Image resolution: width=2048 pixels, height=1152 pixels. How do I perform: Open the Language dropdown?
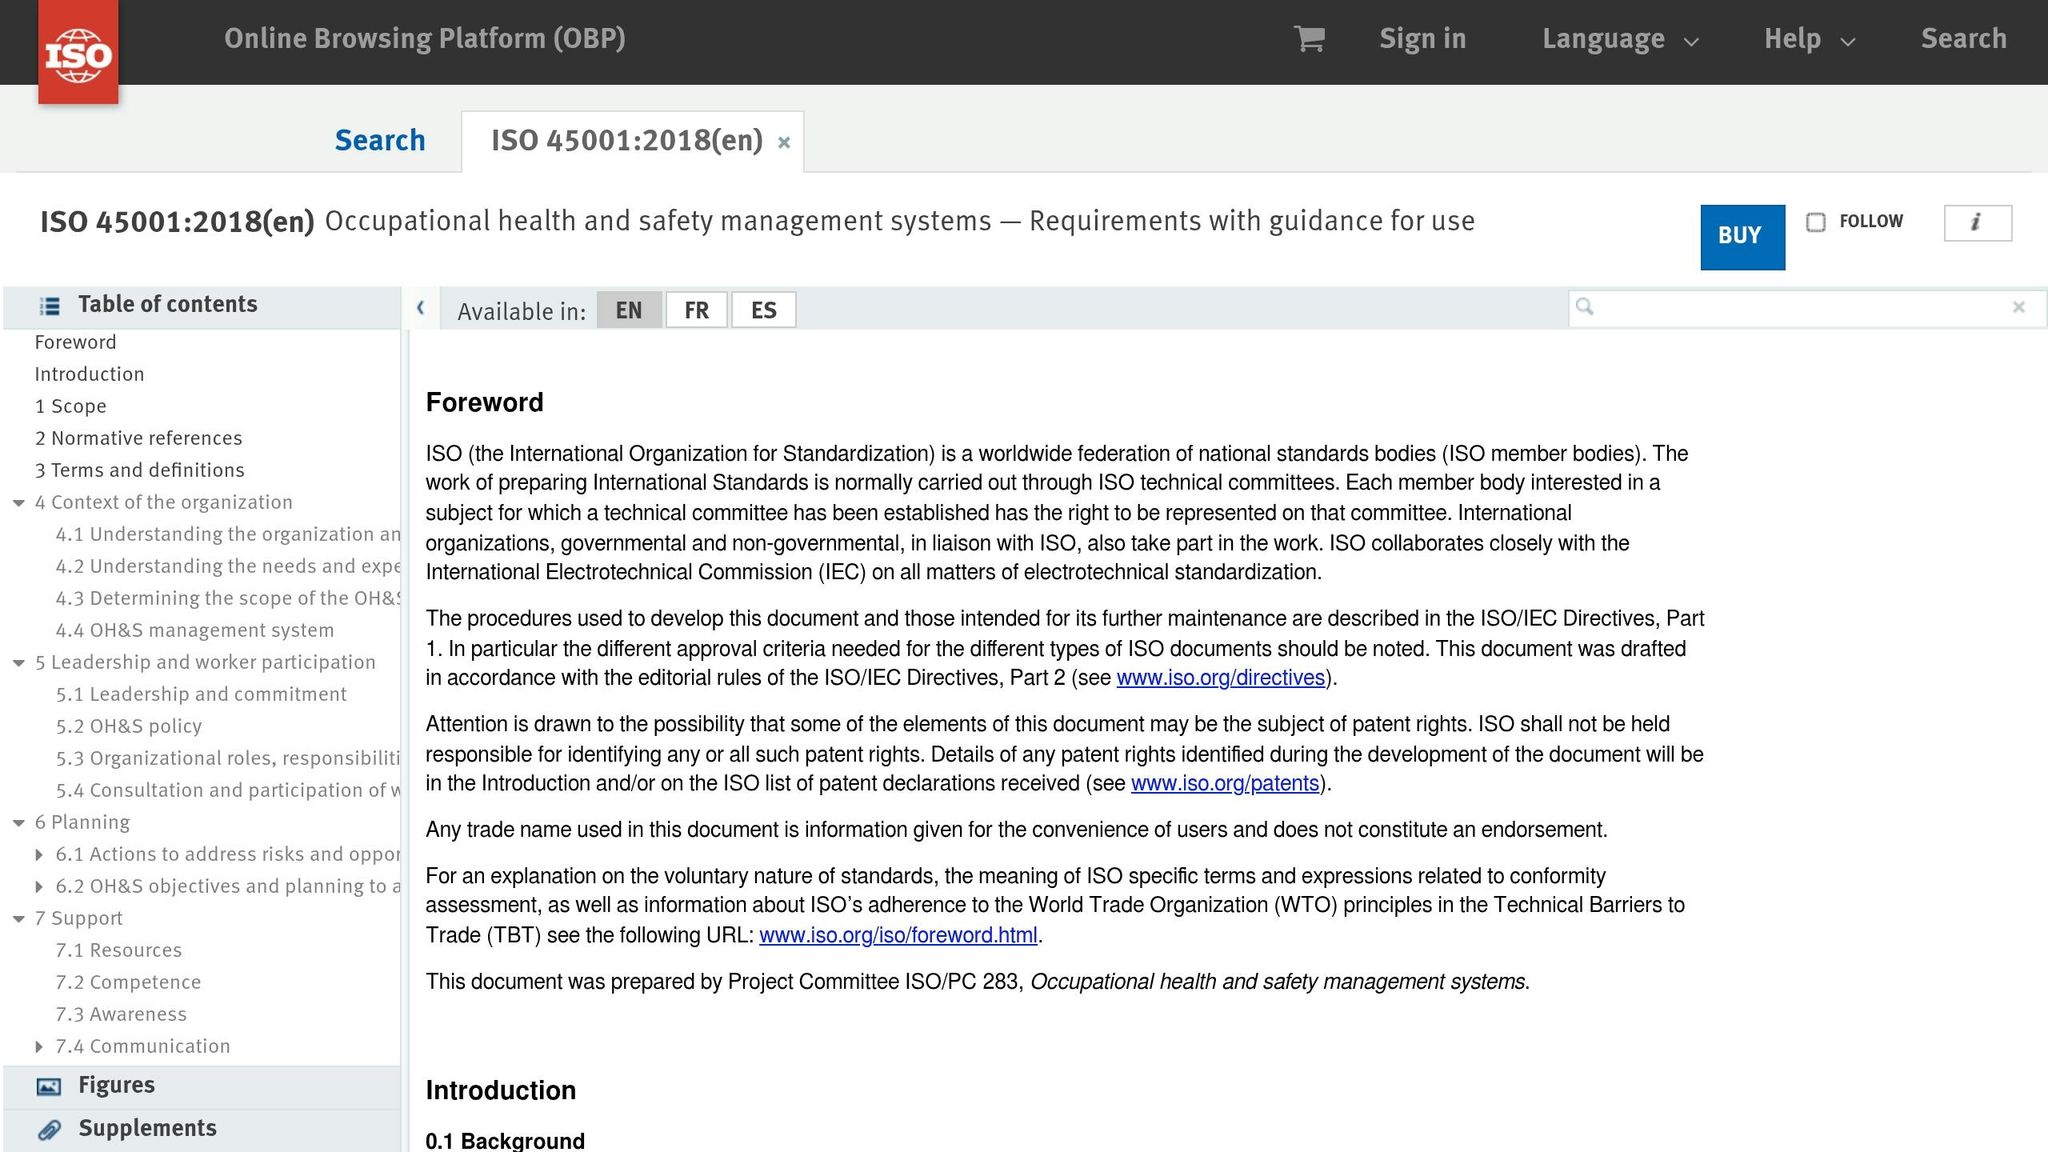click(x=1620, y=39)
